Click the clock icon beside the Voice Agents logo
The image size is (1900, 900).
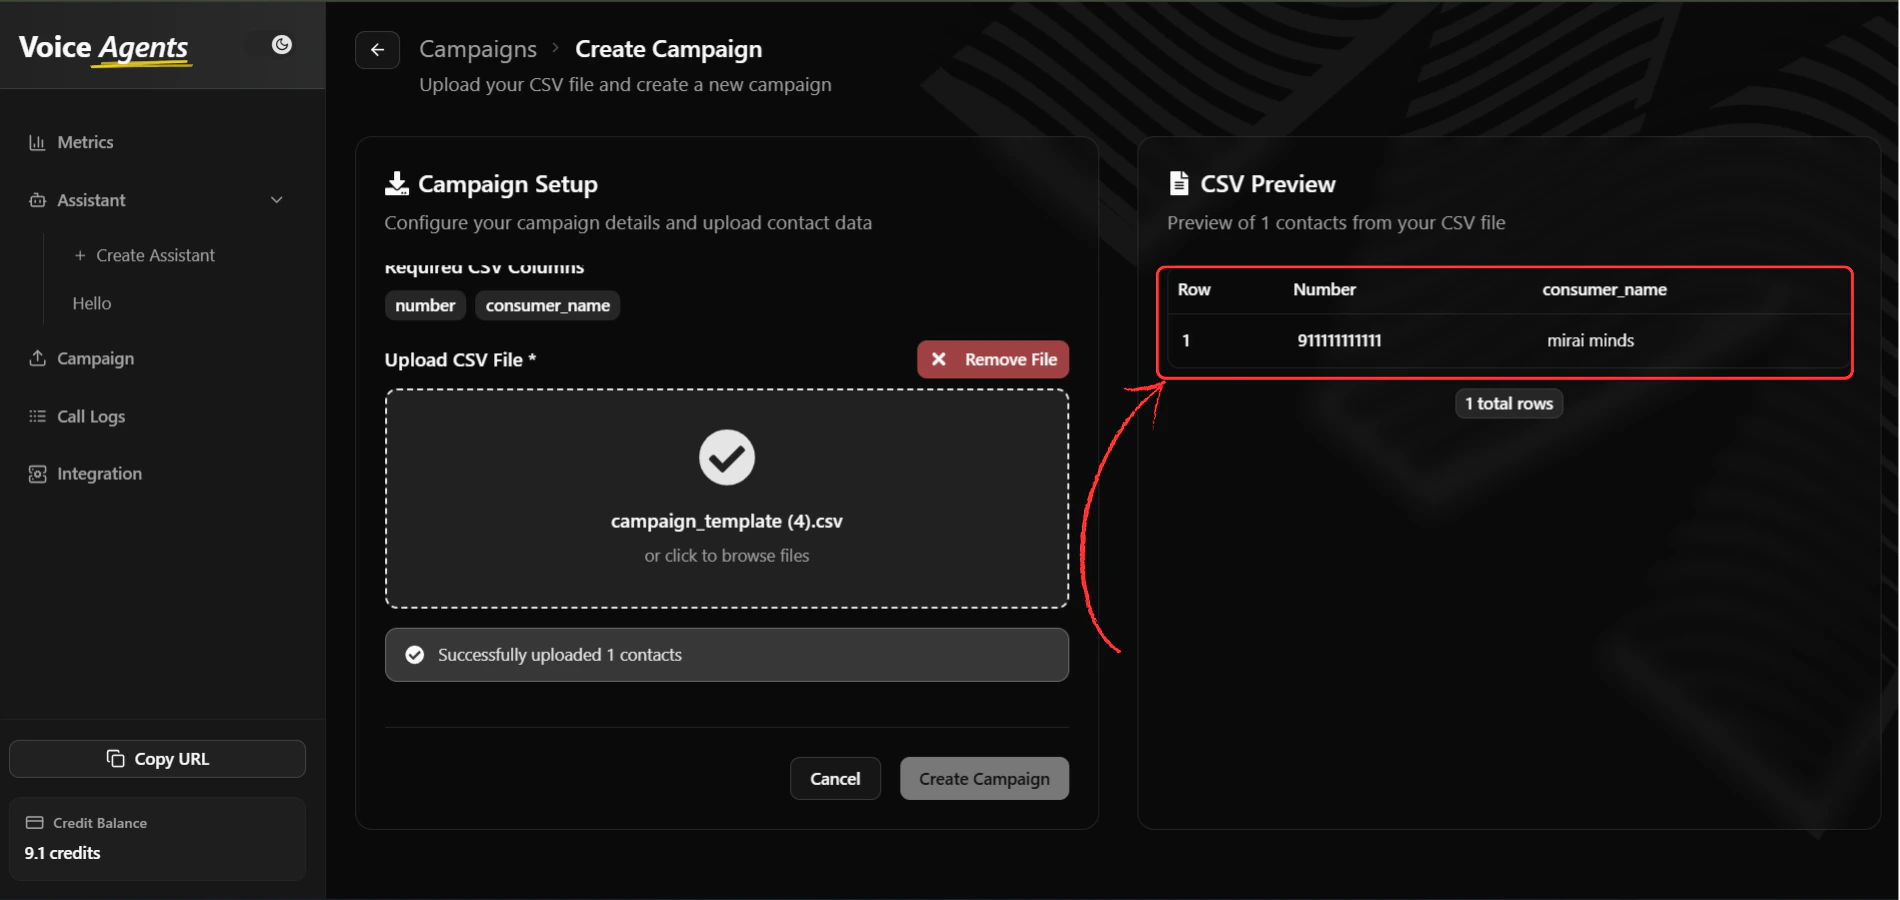click(281, 44)
